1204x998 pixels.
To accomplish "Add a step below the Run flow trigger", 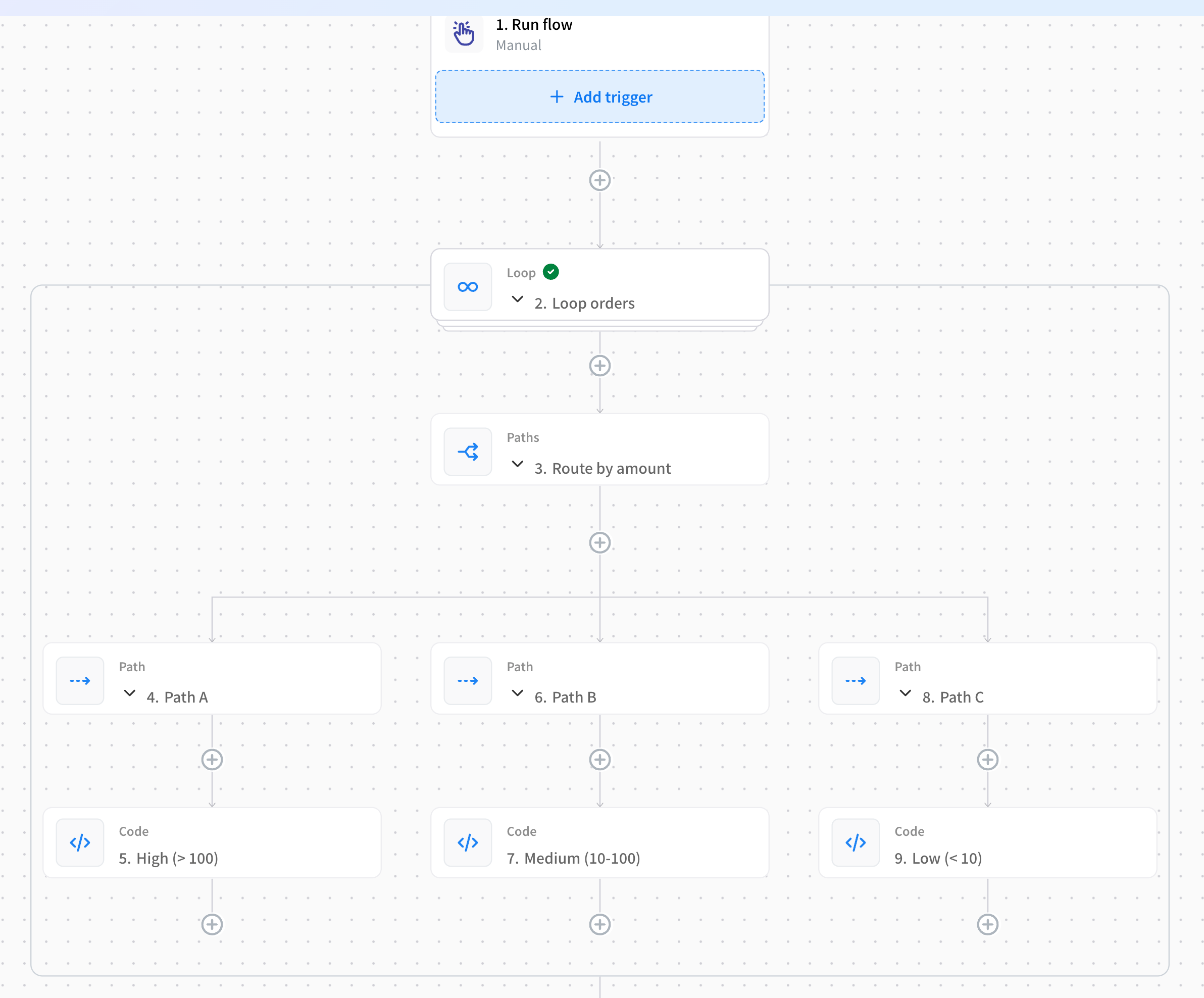I will 600,180.
